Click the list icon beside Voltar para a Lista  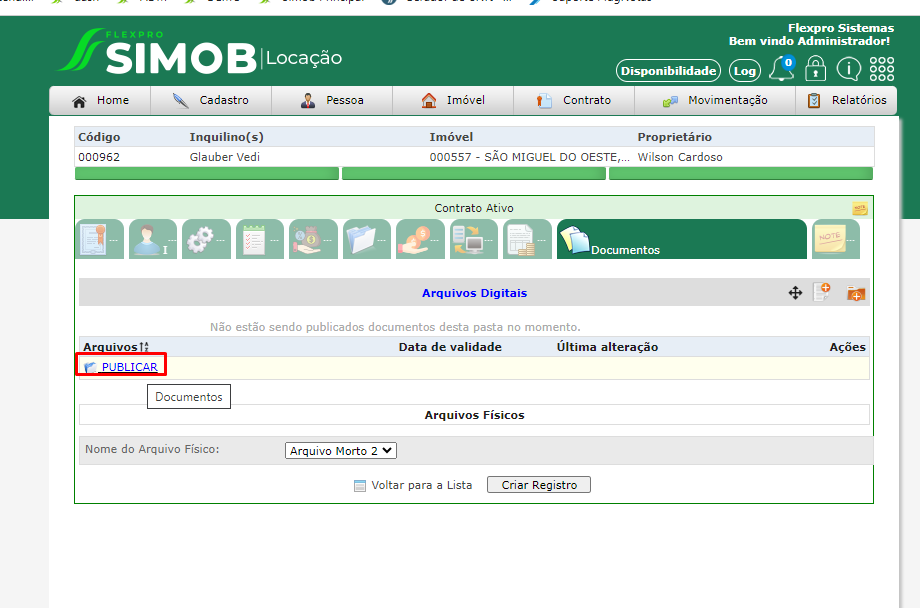[360, 486]
